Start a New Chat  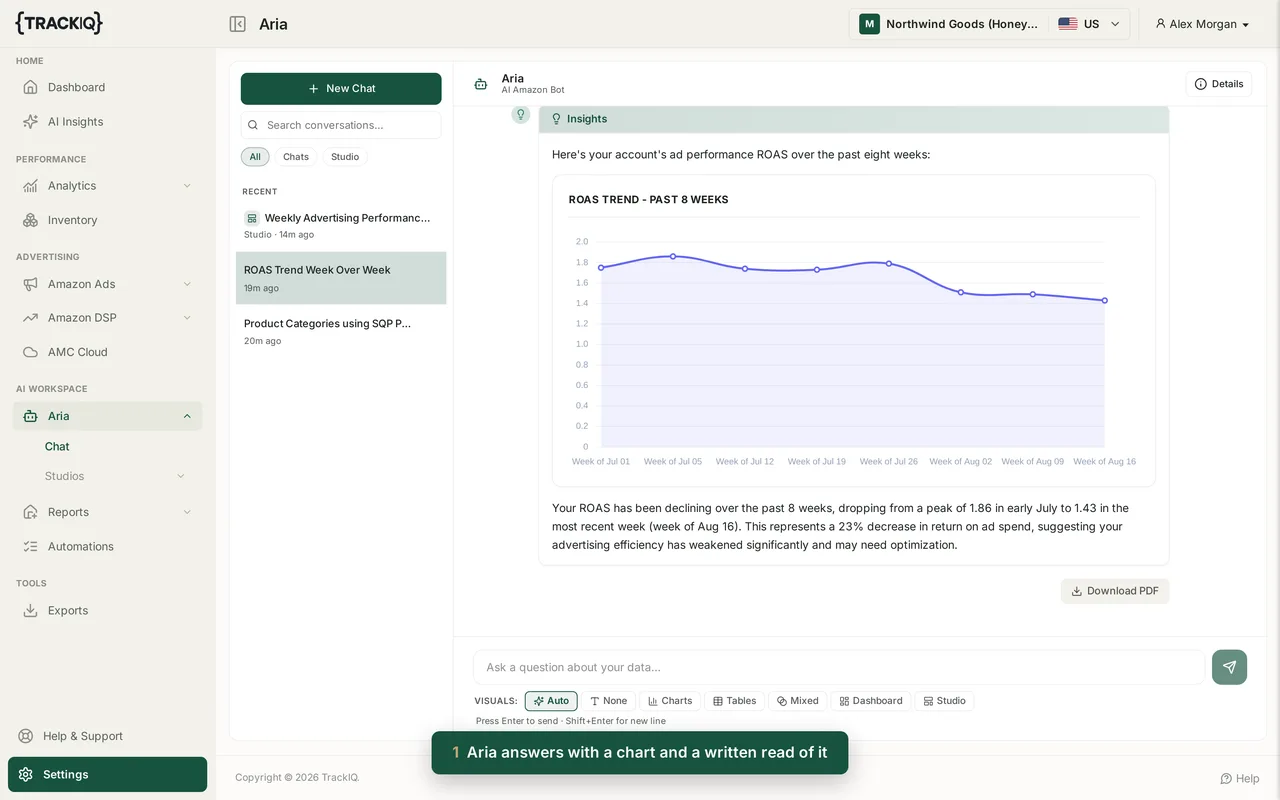coord(341,88)
